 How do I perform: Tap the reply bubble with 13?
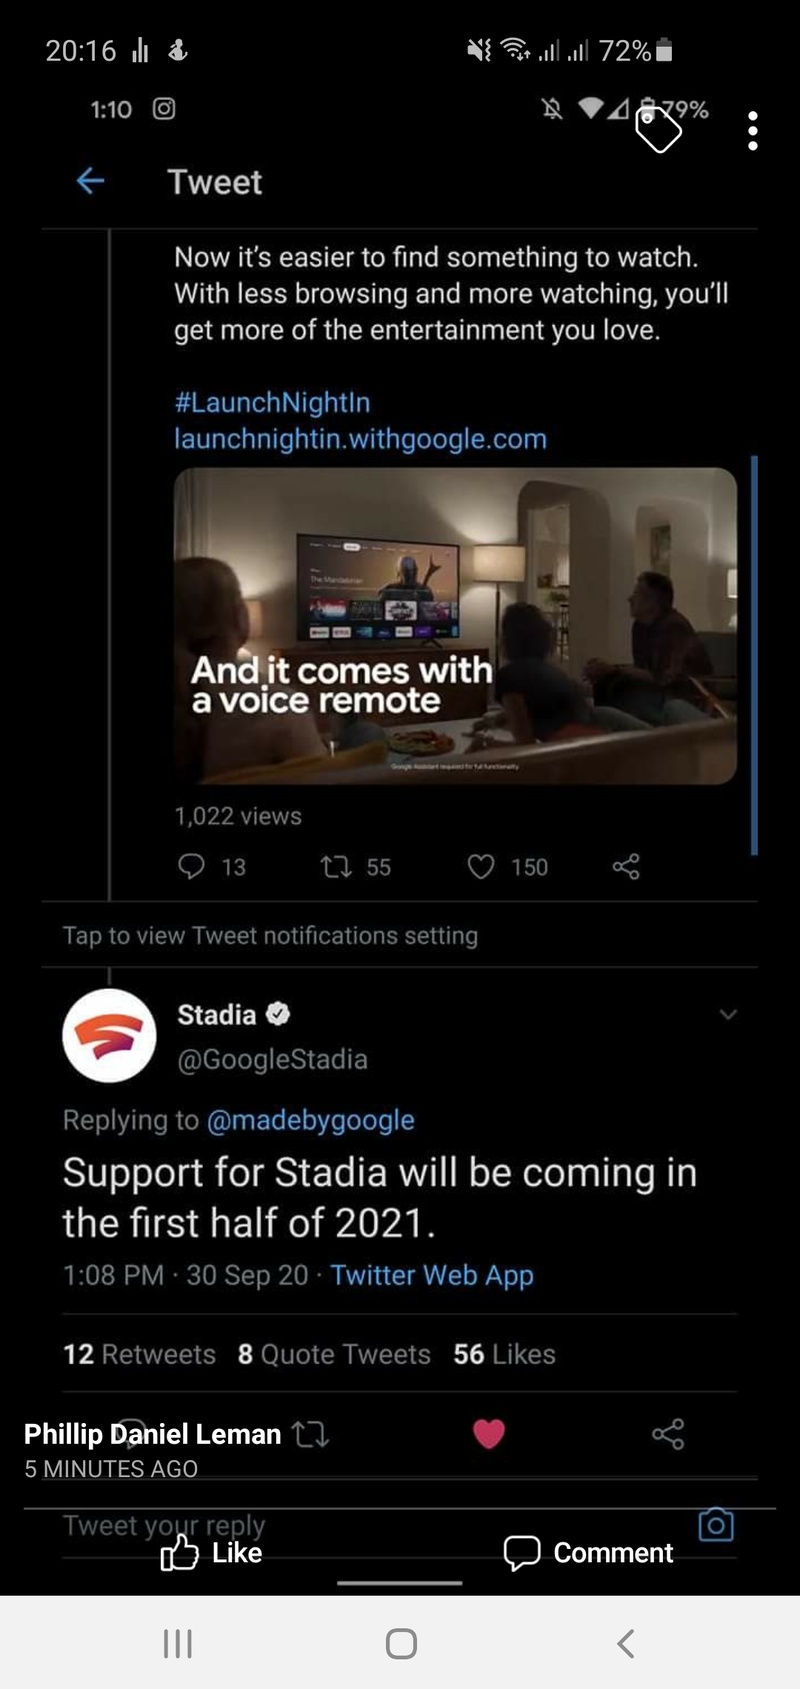pos(210,866)
